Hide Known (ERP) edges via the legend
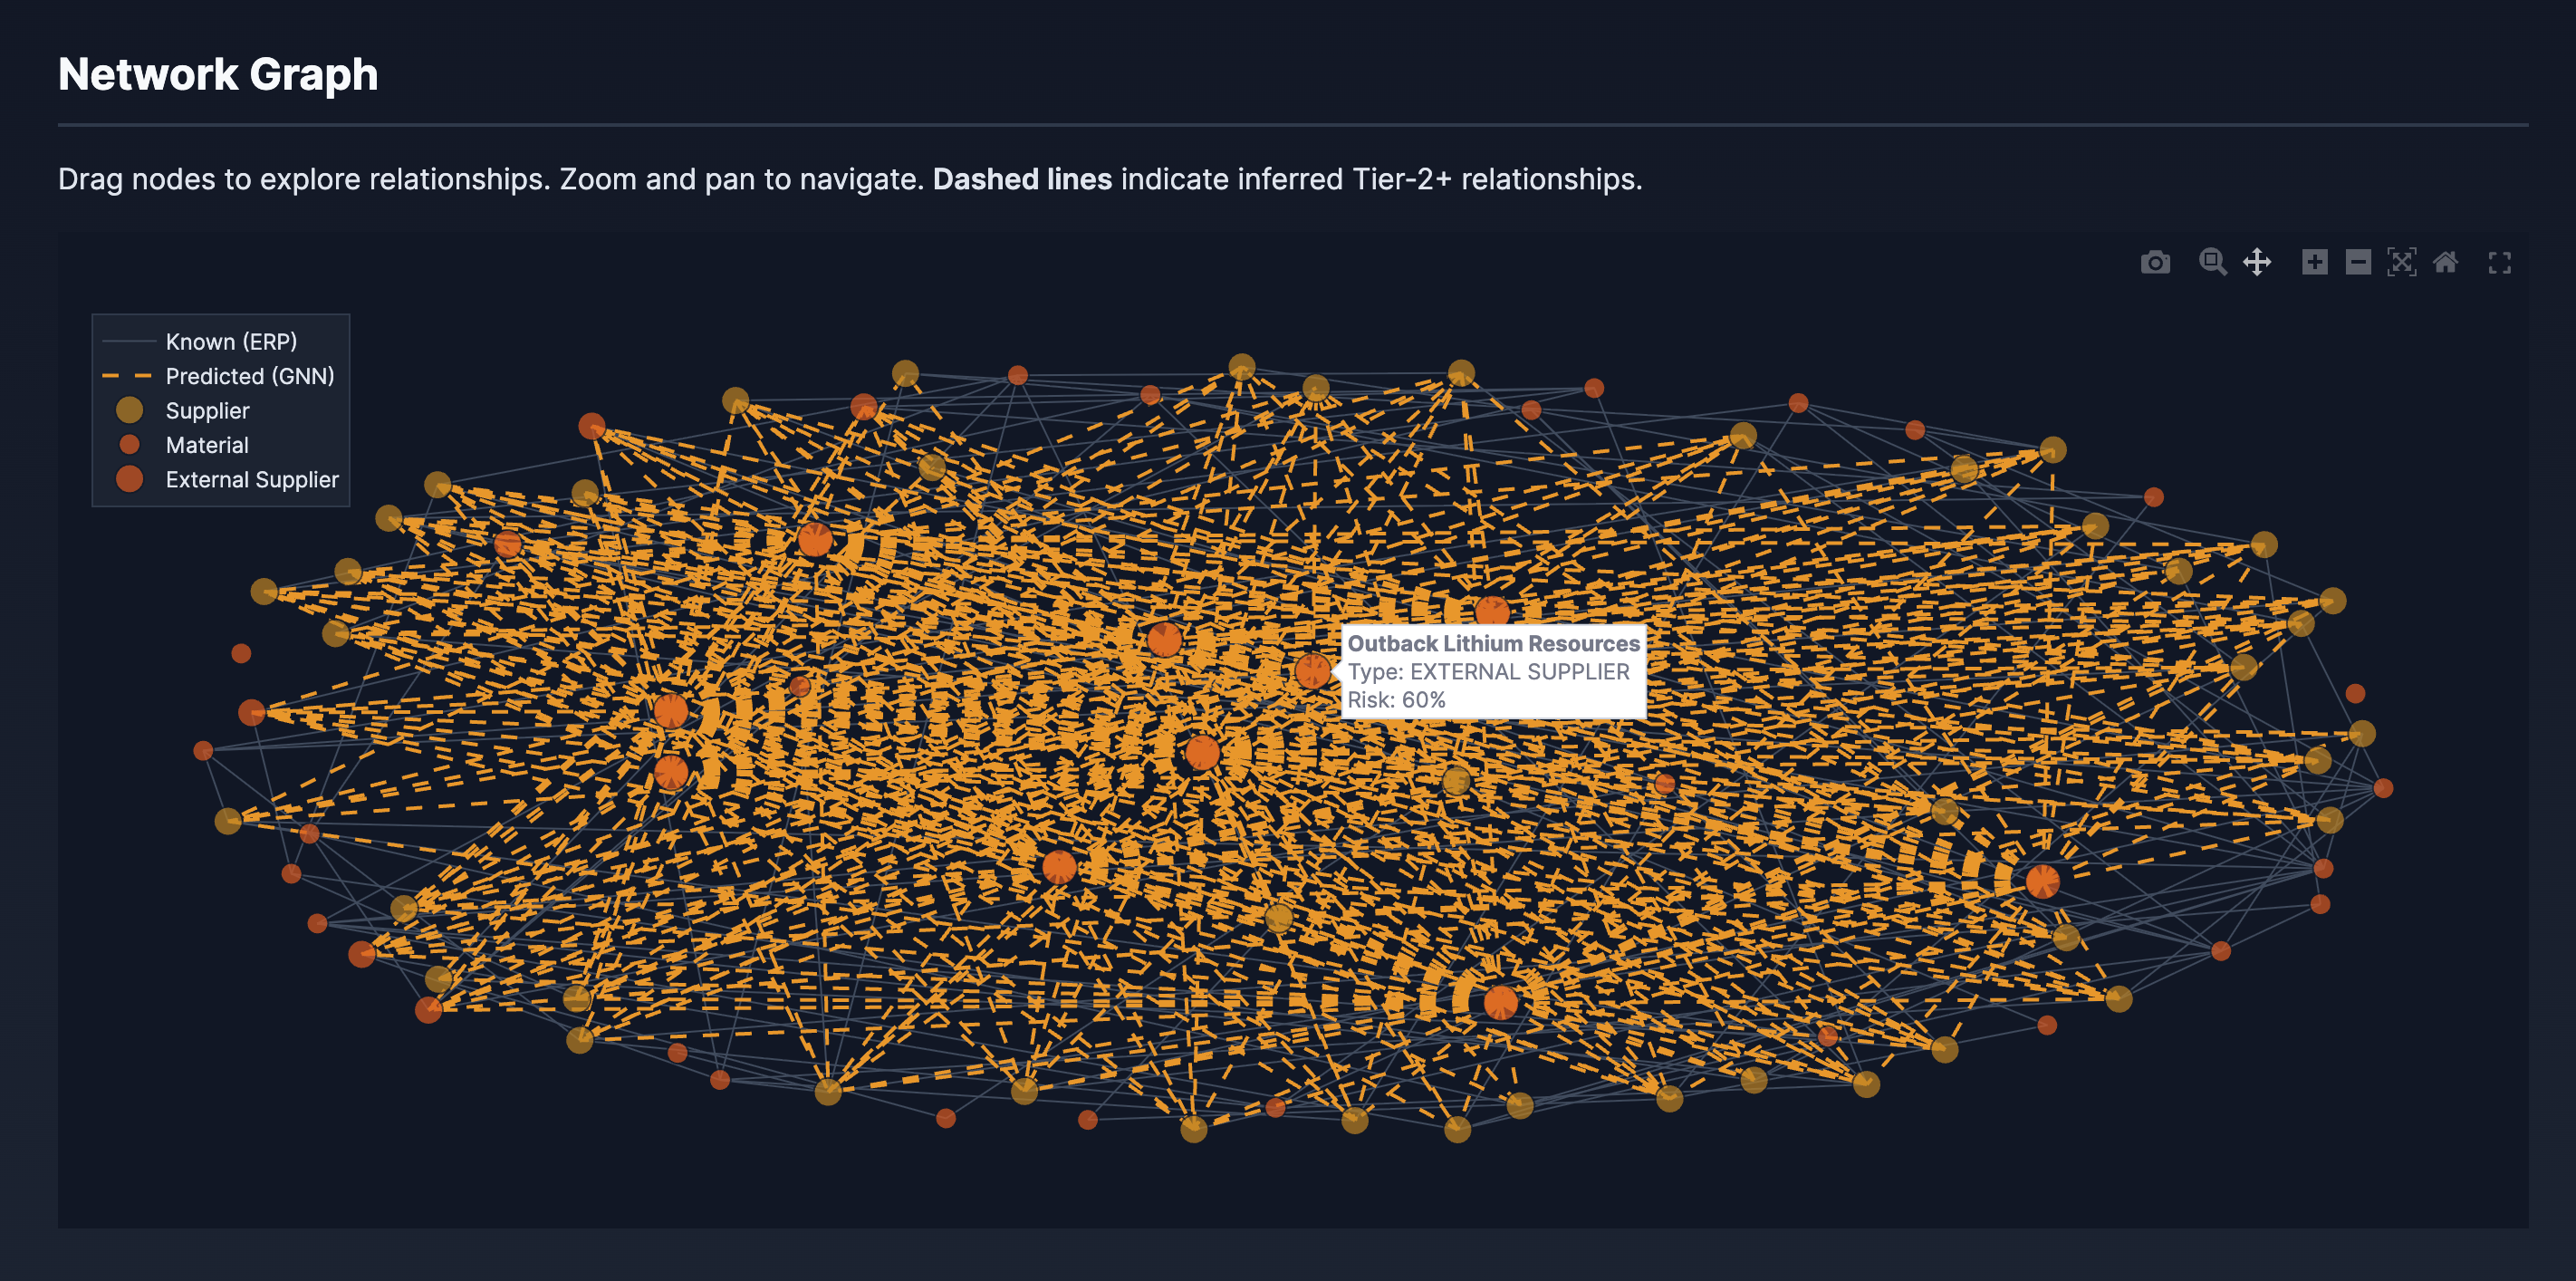 (231, 341)
